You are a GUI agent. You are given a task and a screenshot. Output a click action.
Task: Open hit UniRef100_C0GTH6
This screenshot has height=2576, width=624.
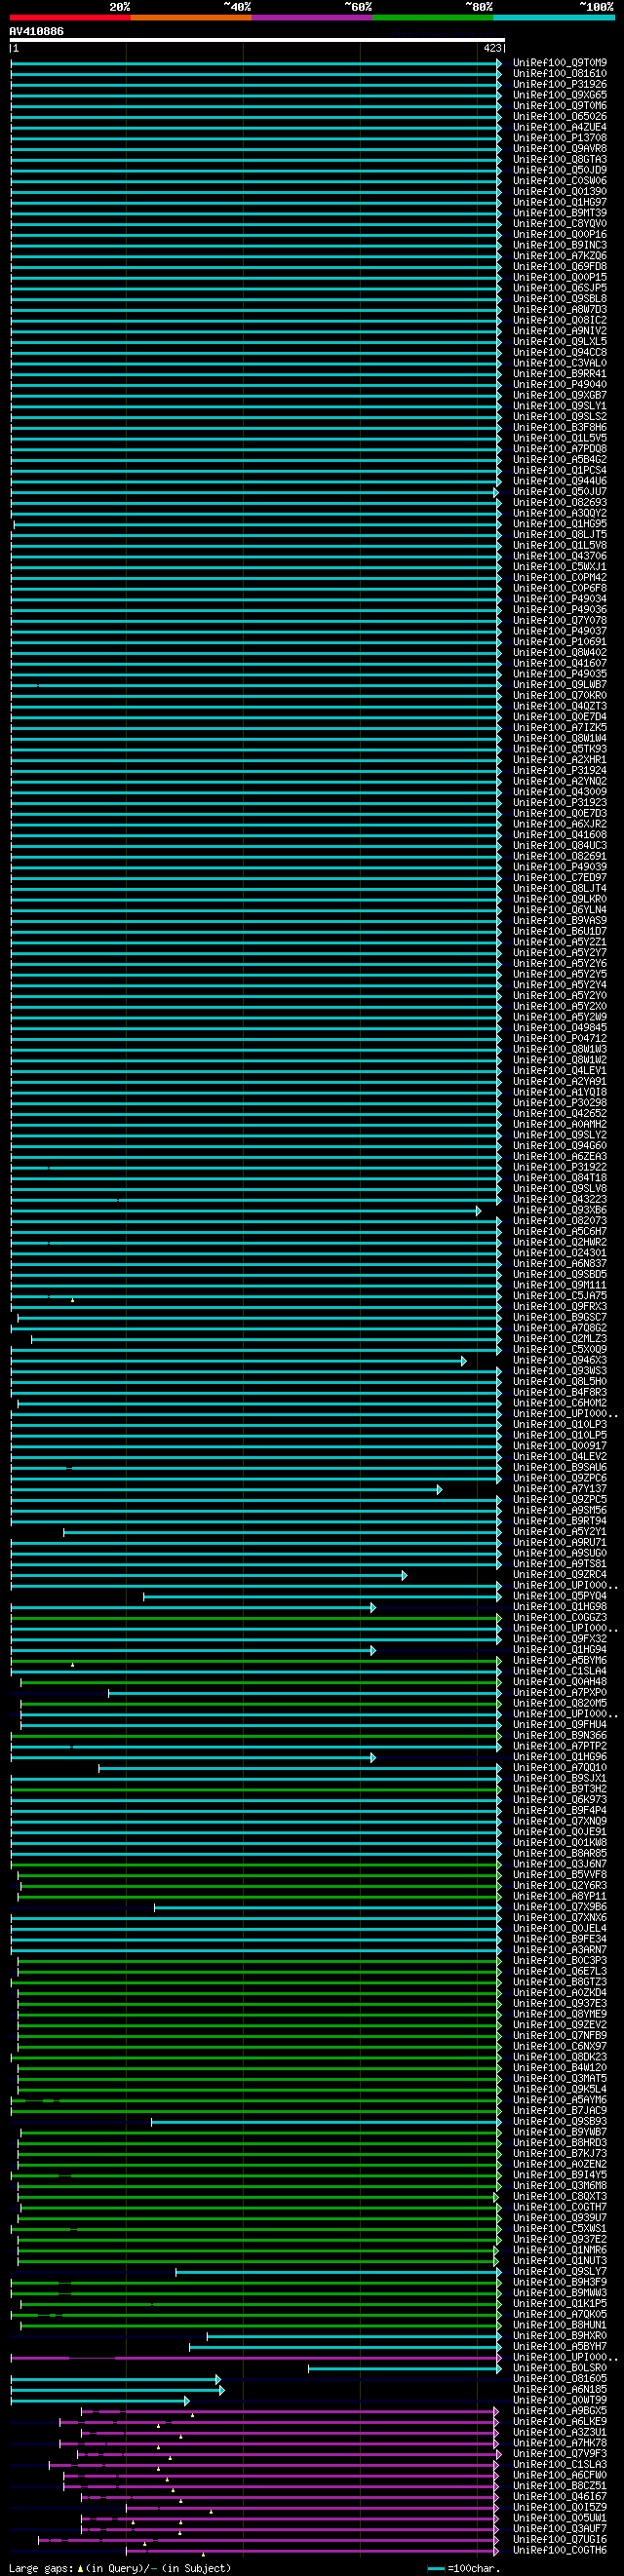coord(560,2551)
